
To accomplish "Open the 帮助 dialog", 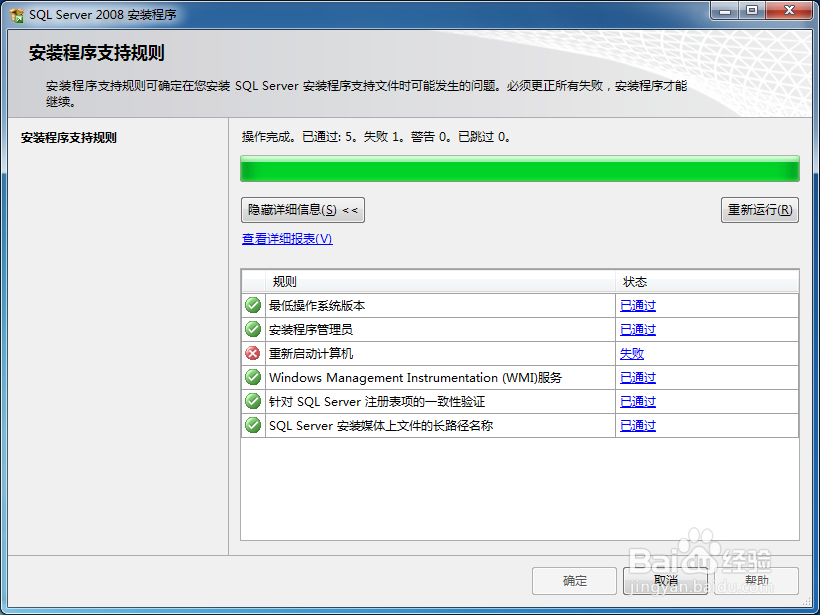I will [x=758, y=581].
